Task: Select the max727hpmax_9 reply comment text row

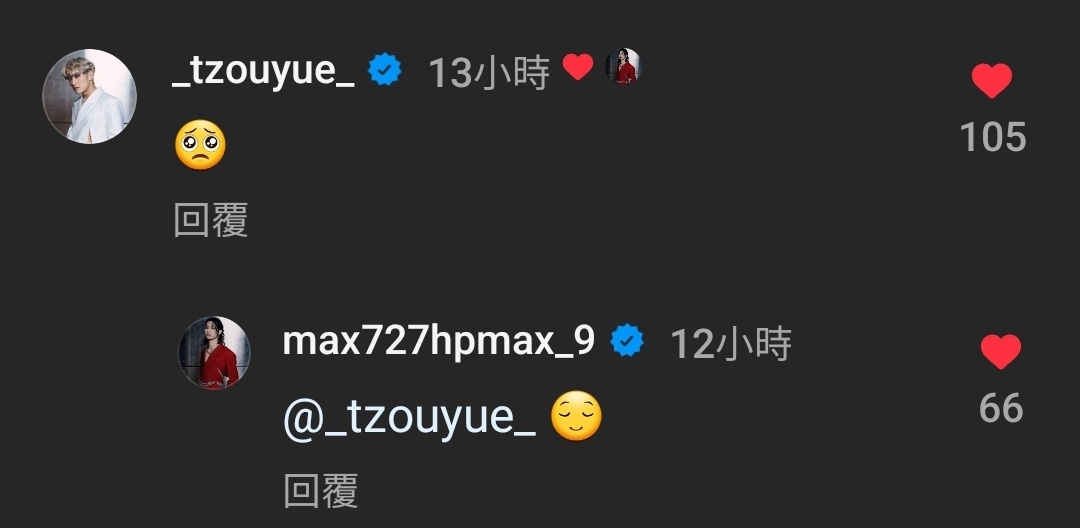Action: point(443,417)
